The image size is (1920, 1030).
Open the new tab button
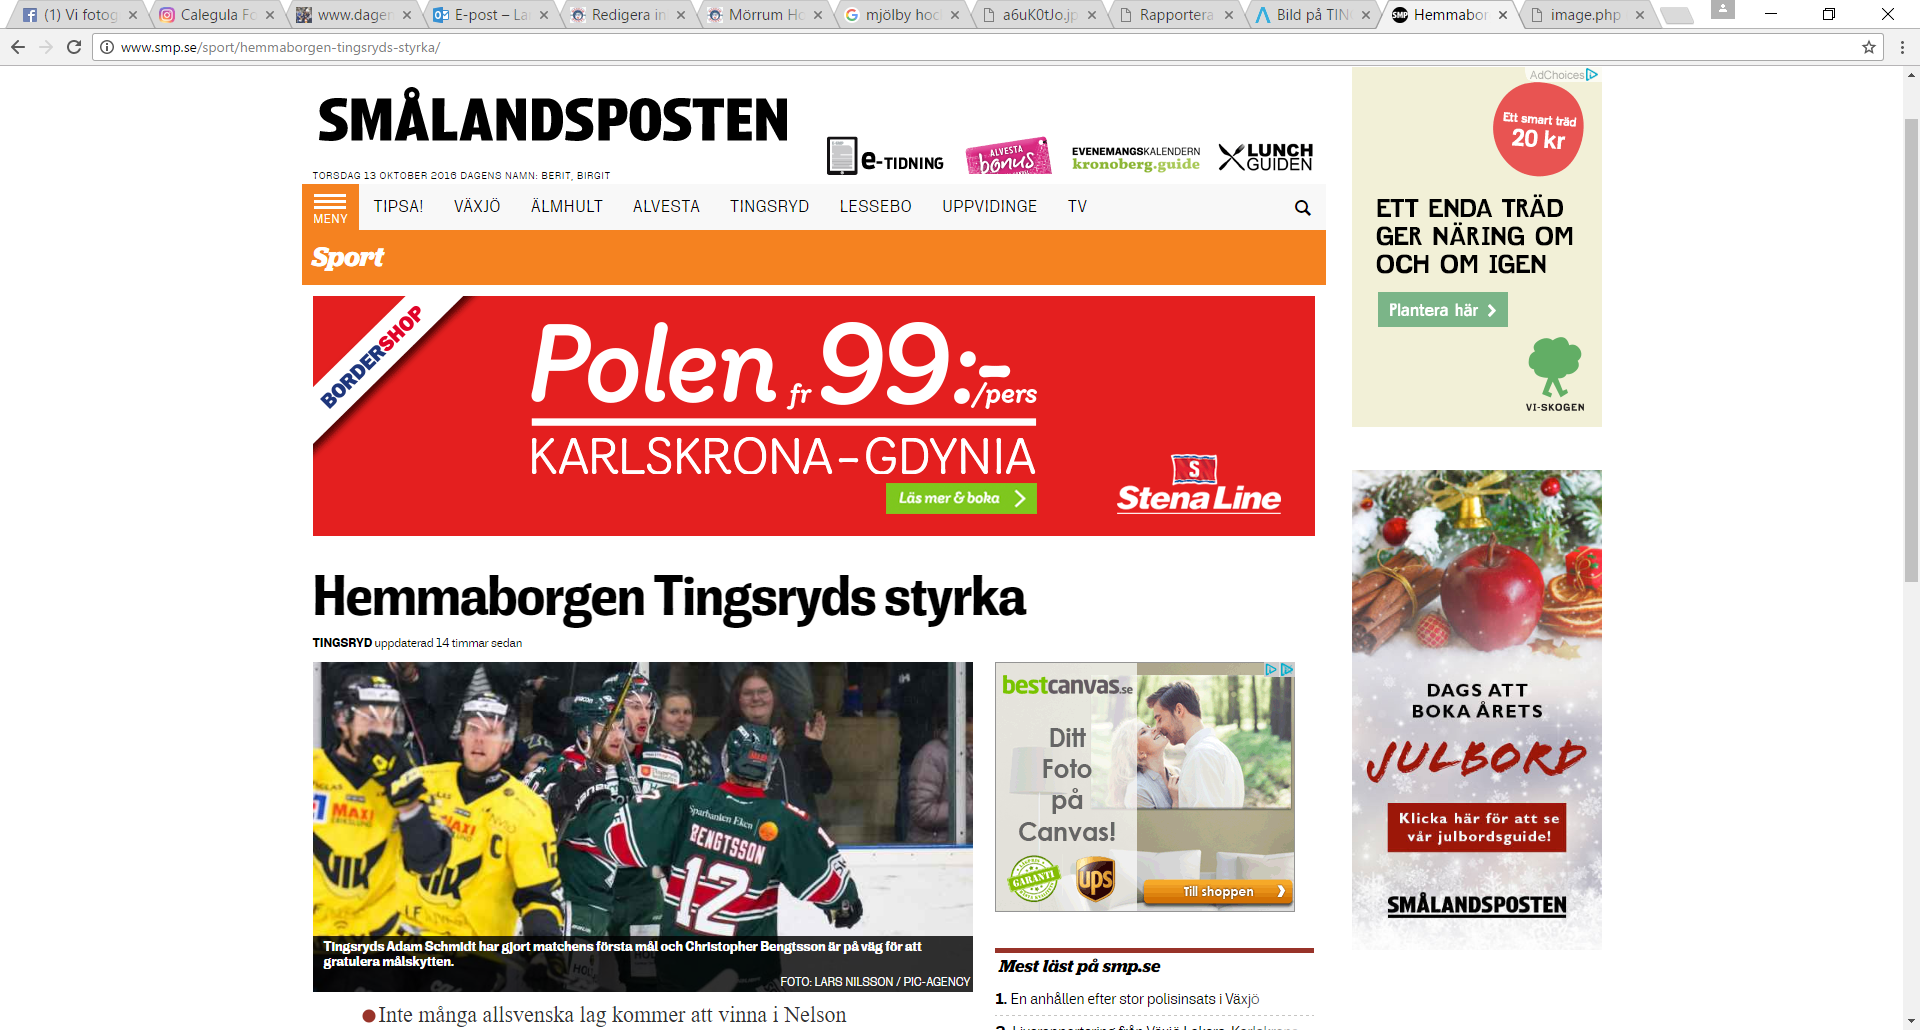pos(1676,15)
